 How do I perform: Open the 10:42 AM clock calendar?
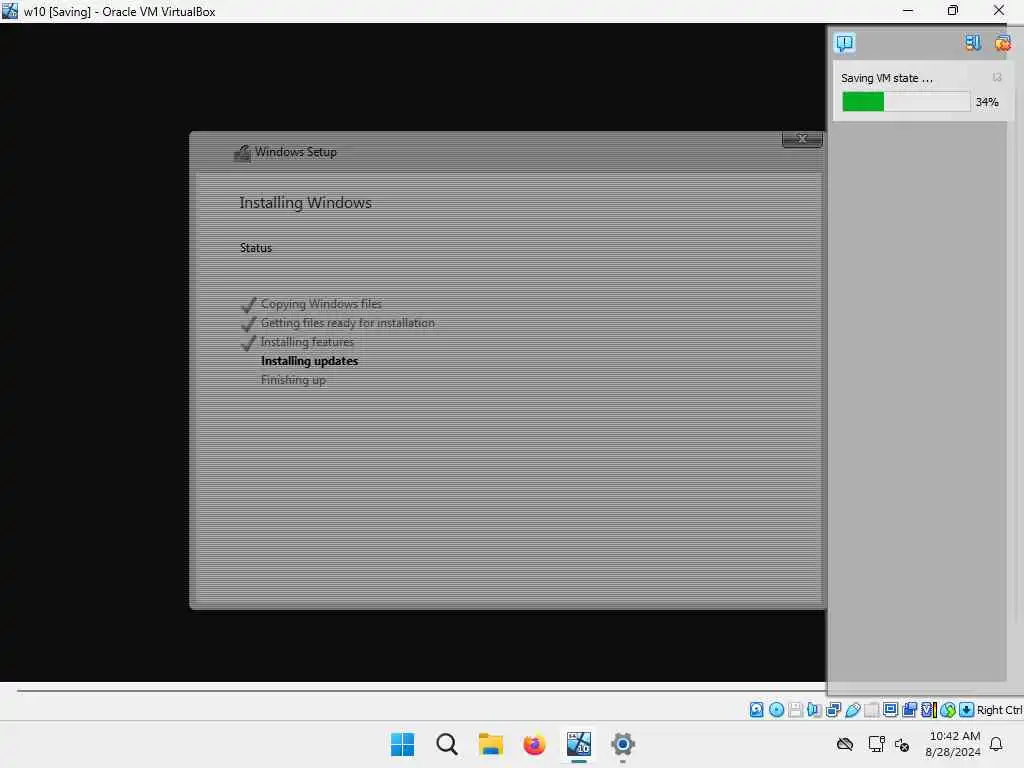(x=953, y=744)
